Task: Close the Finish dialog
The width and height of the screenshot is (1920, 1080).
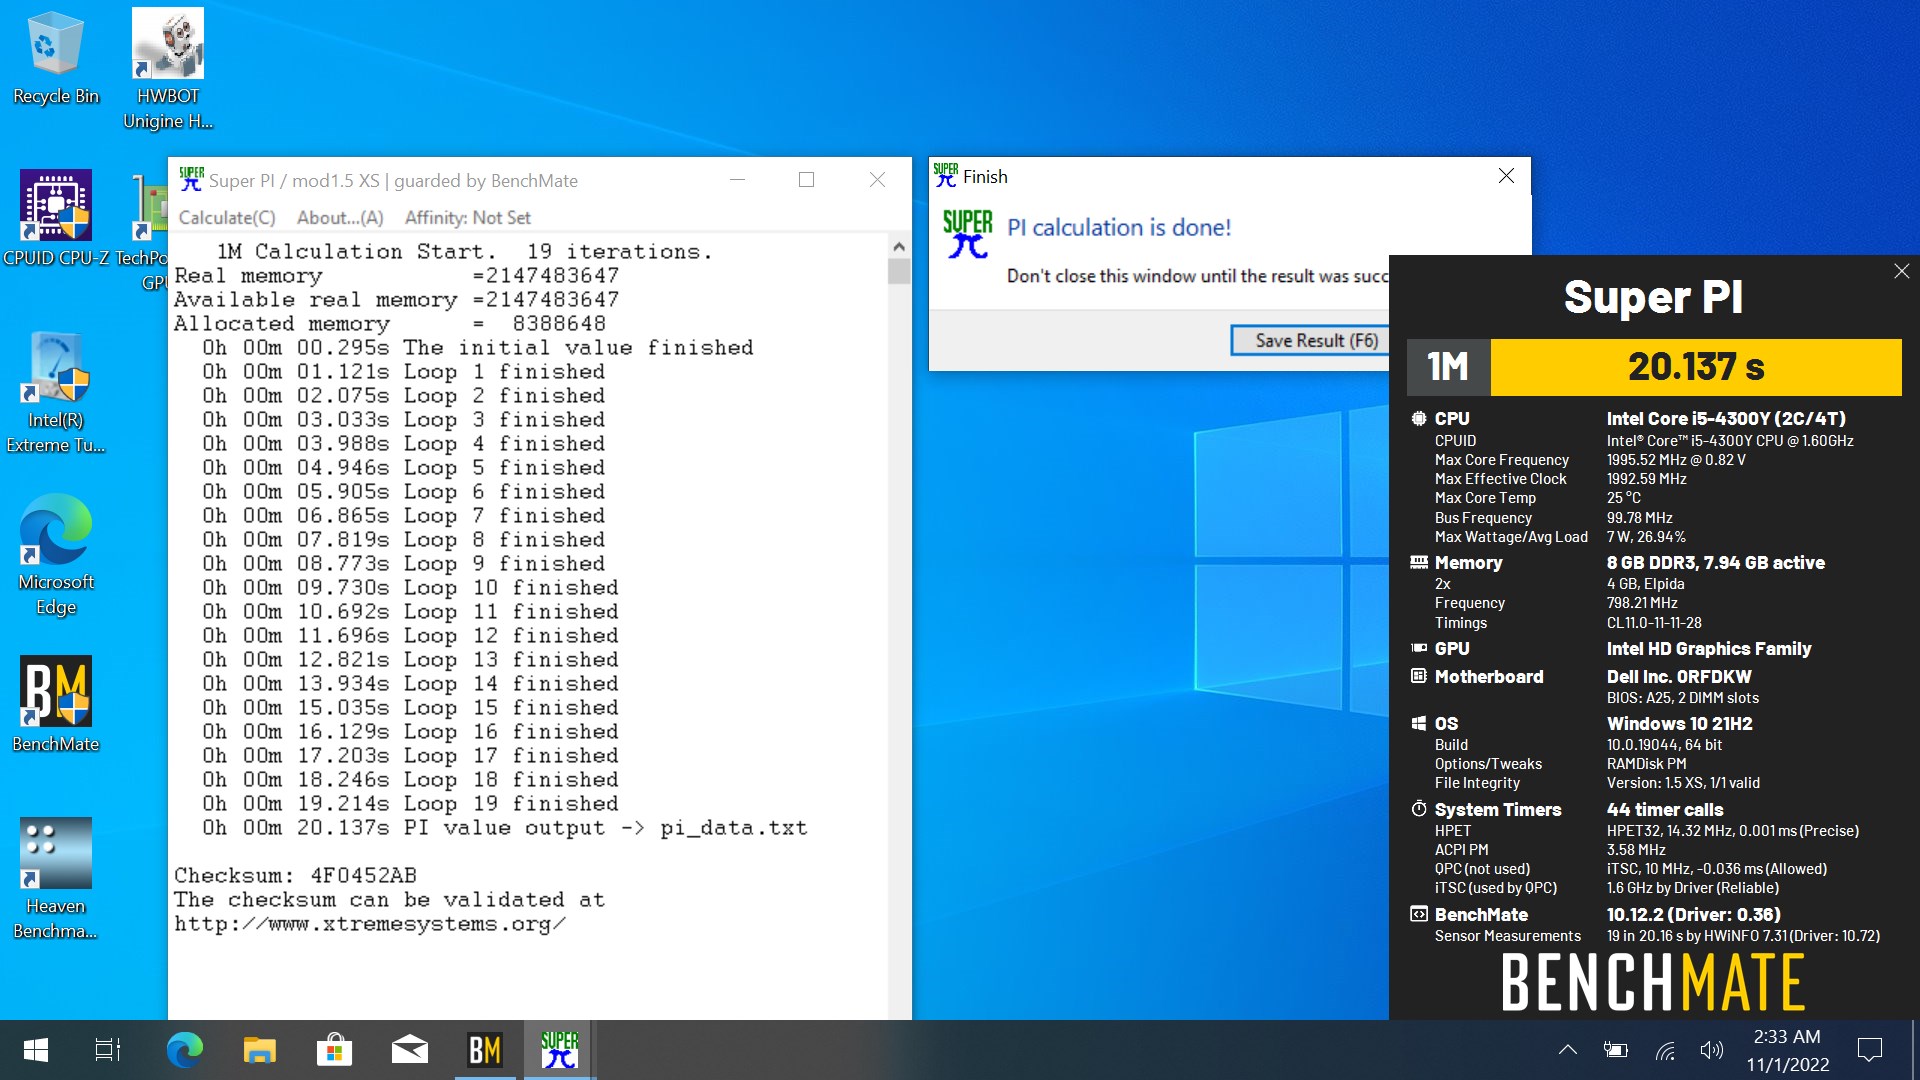Action: click(1506, 176)
